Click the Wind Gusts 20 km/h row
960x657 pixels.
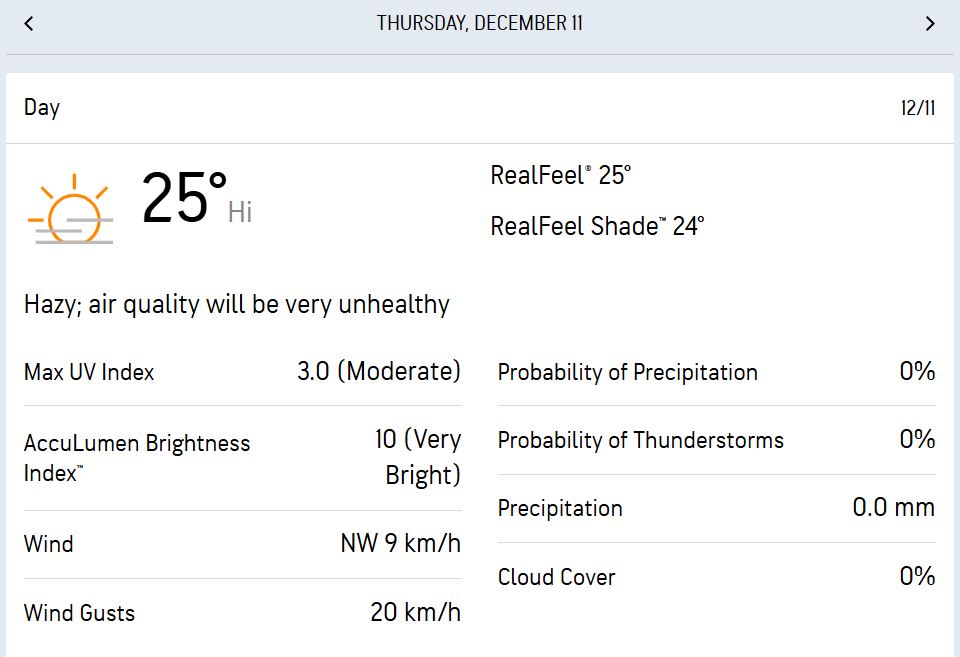click(x=242, y=613)
